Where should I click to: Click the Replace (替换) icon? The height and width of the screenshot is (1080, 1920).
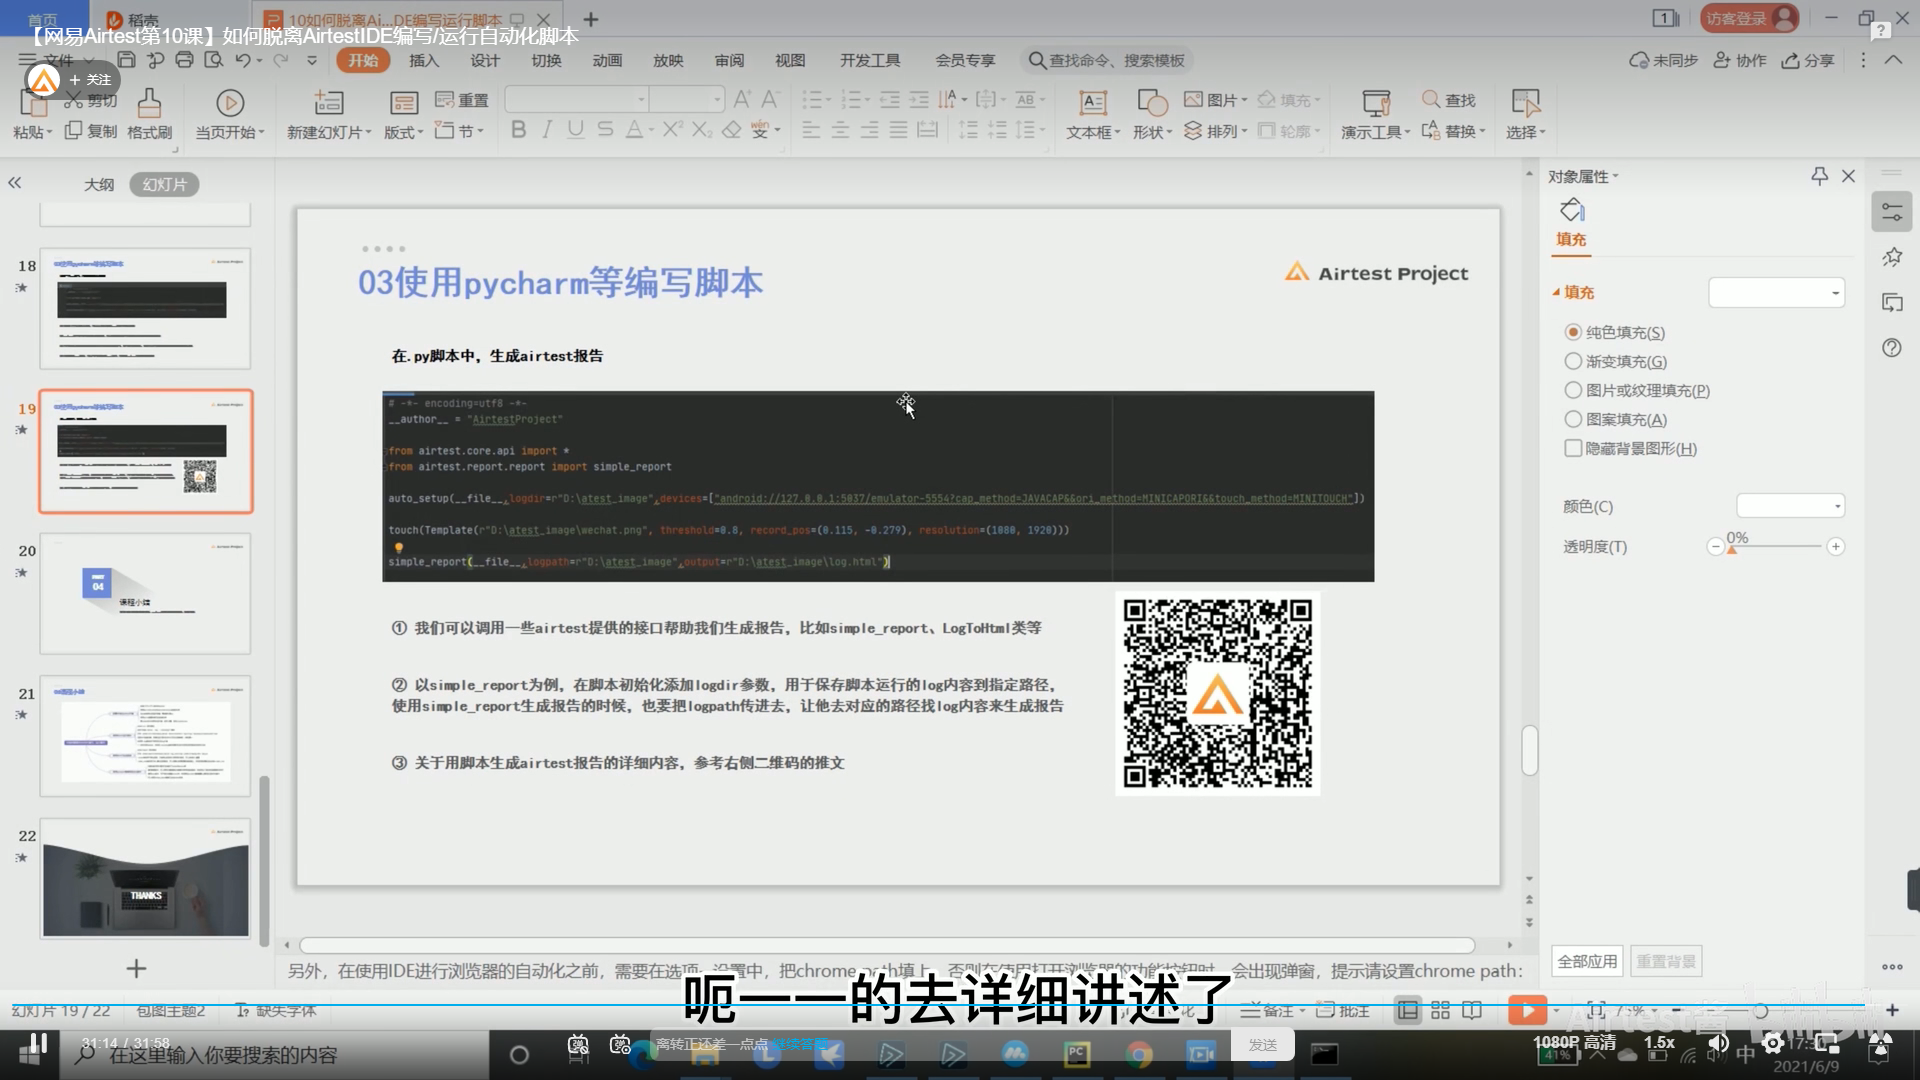tap(1452, 131)
